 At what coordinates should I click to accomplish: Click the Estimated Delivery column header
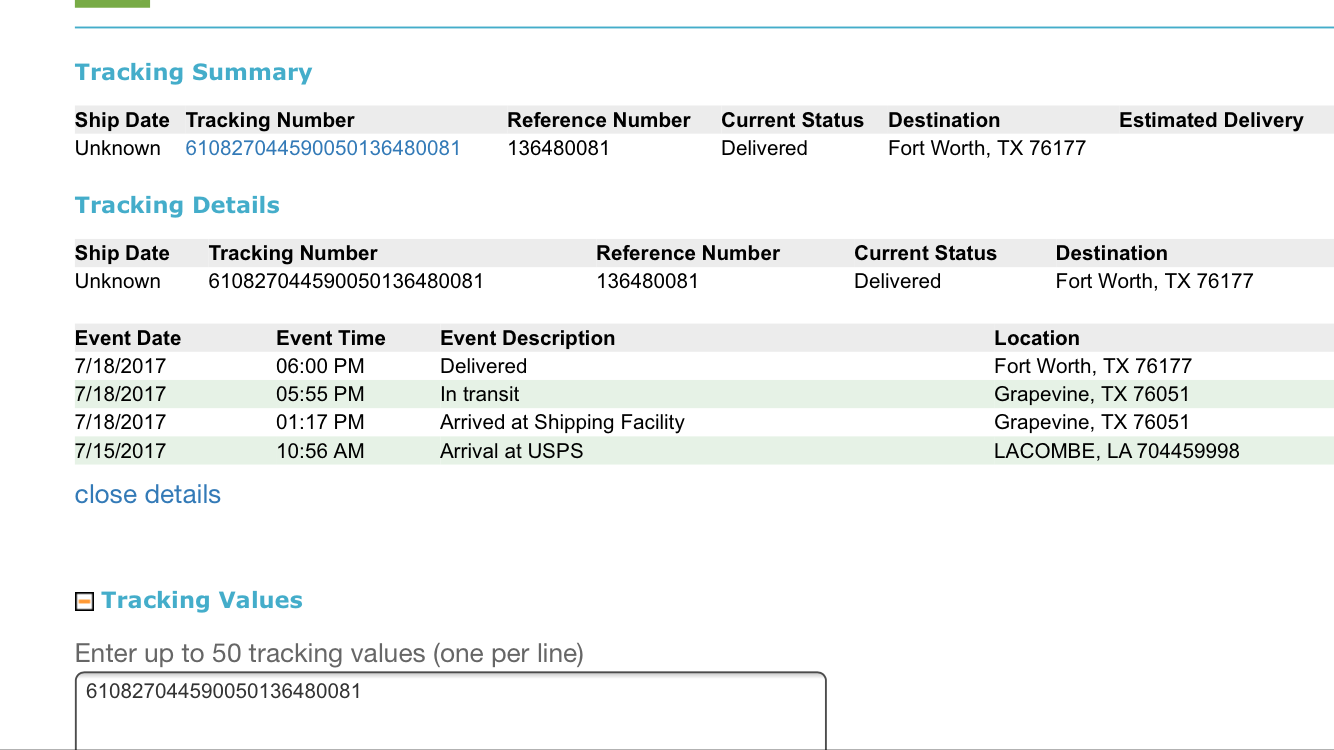click(x=1211, y=120)
